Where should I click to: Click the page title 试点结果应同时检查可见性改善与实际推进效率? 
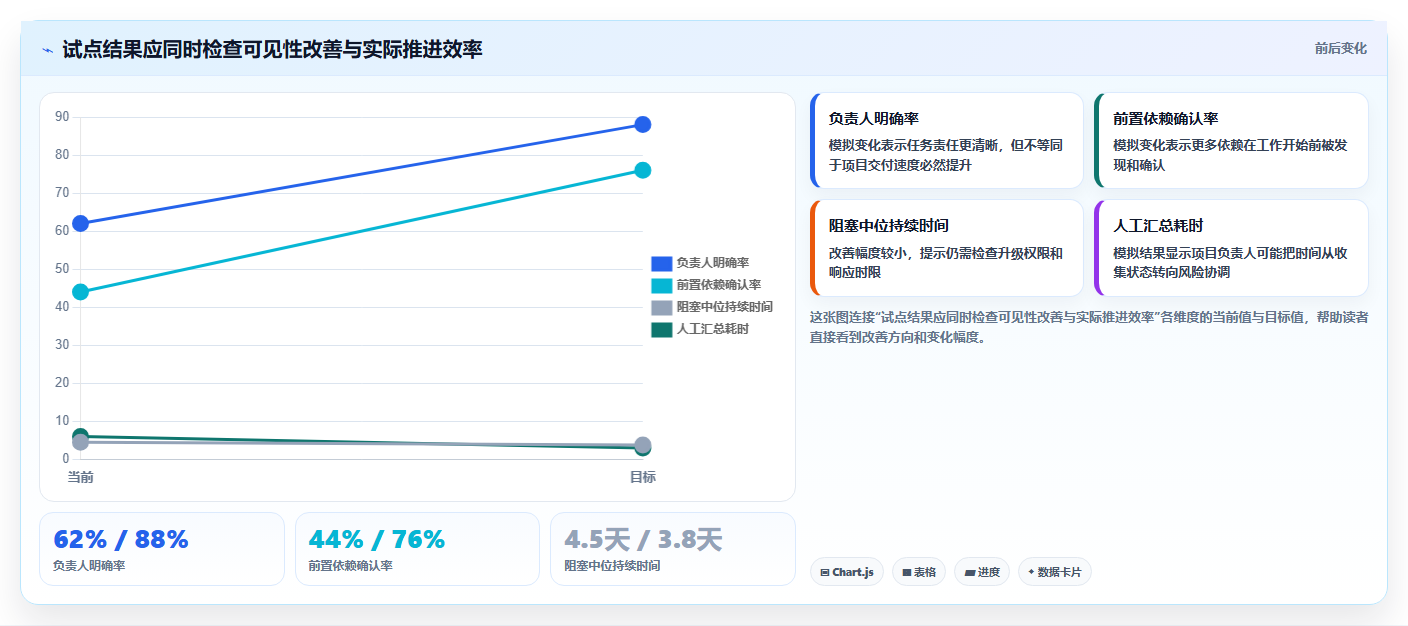coord(272,49)
